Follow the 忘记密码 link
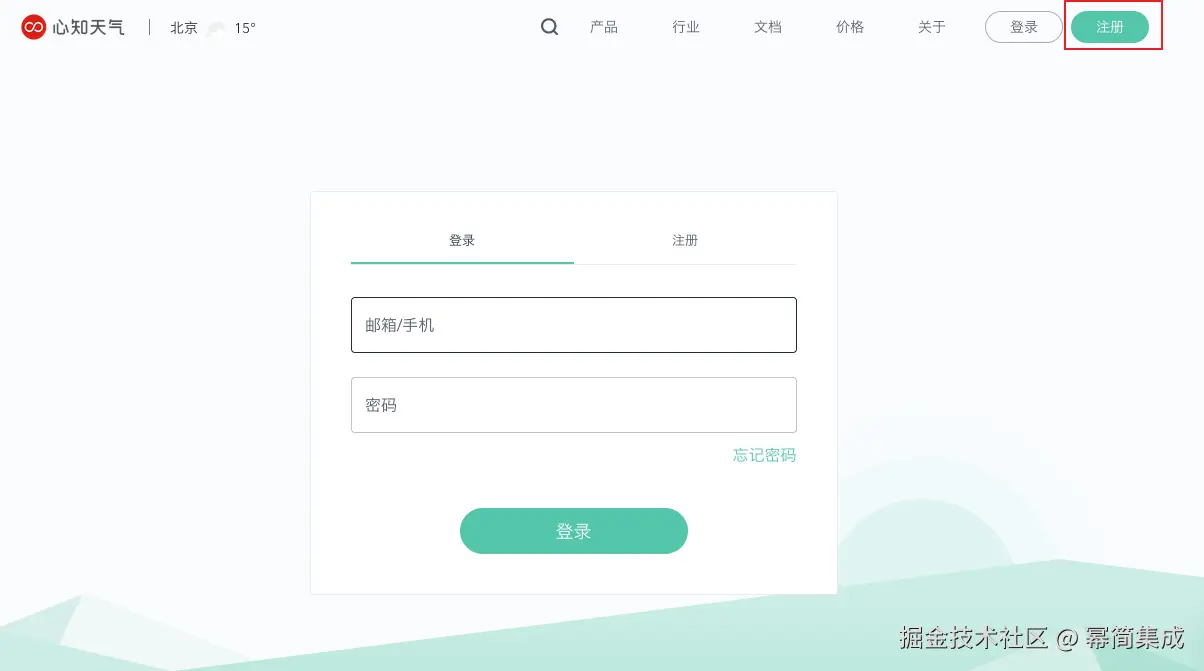The width and height of the screenshot is (1204, 671). [x=765, y=455]
